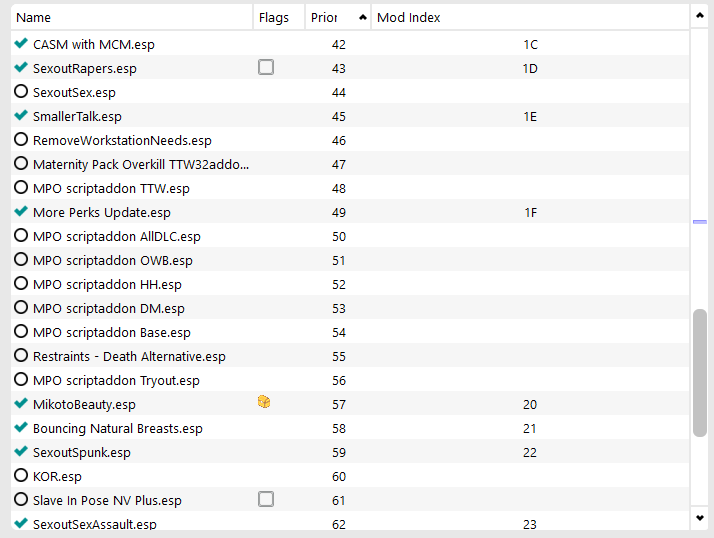Click the vertical scrollbar thumb
Viewport: 714px width, 538px height.
700,373
